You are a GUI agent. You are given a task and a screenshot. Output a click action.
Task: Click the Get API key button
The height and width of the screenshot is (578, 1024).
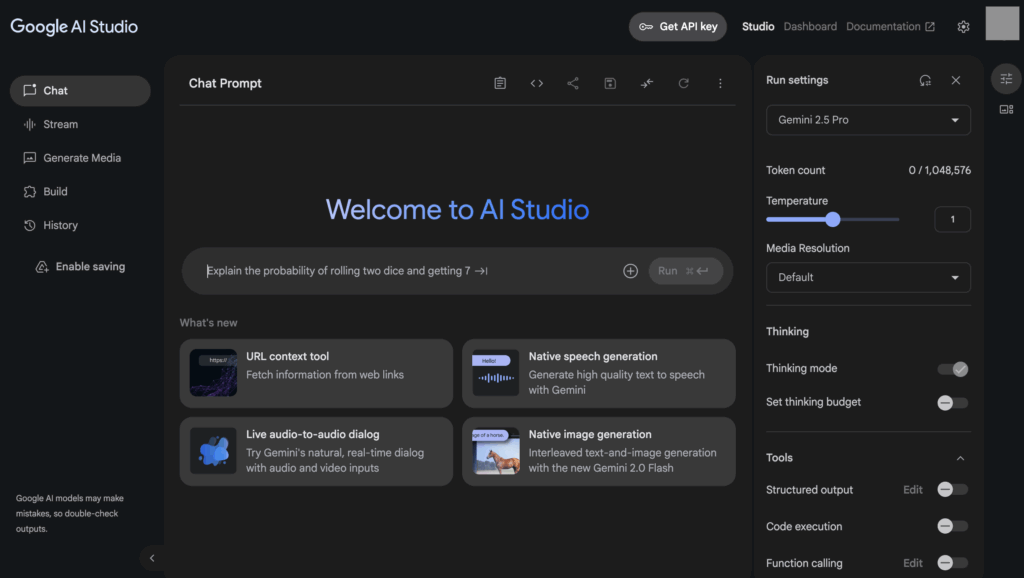pos(678,27)
